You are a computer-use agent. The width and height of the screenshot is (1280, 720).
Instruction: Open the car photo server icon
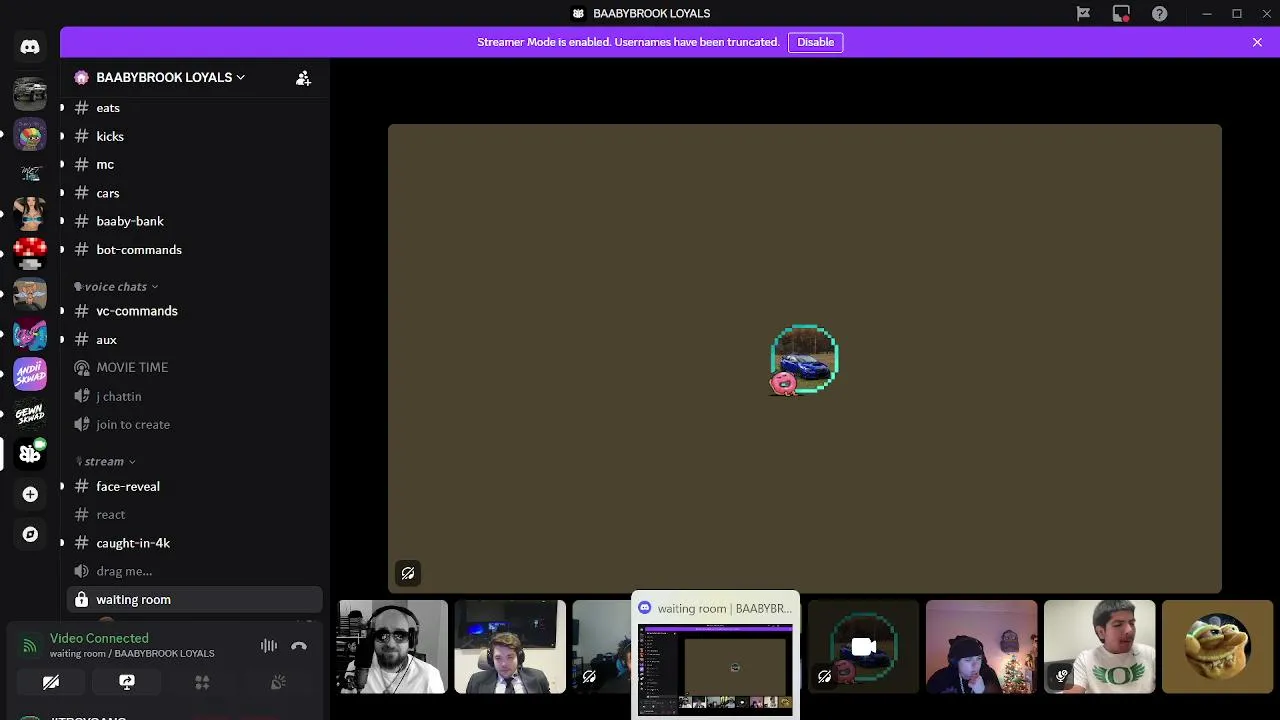pyautogui.click(x=30, y=93)
